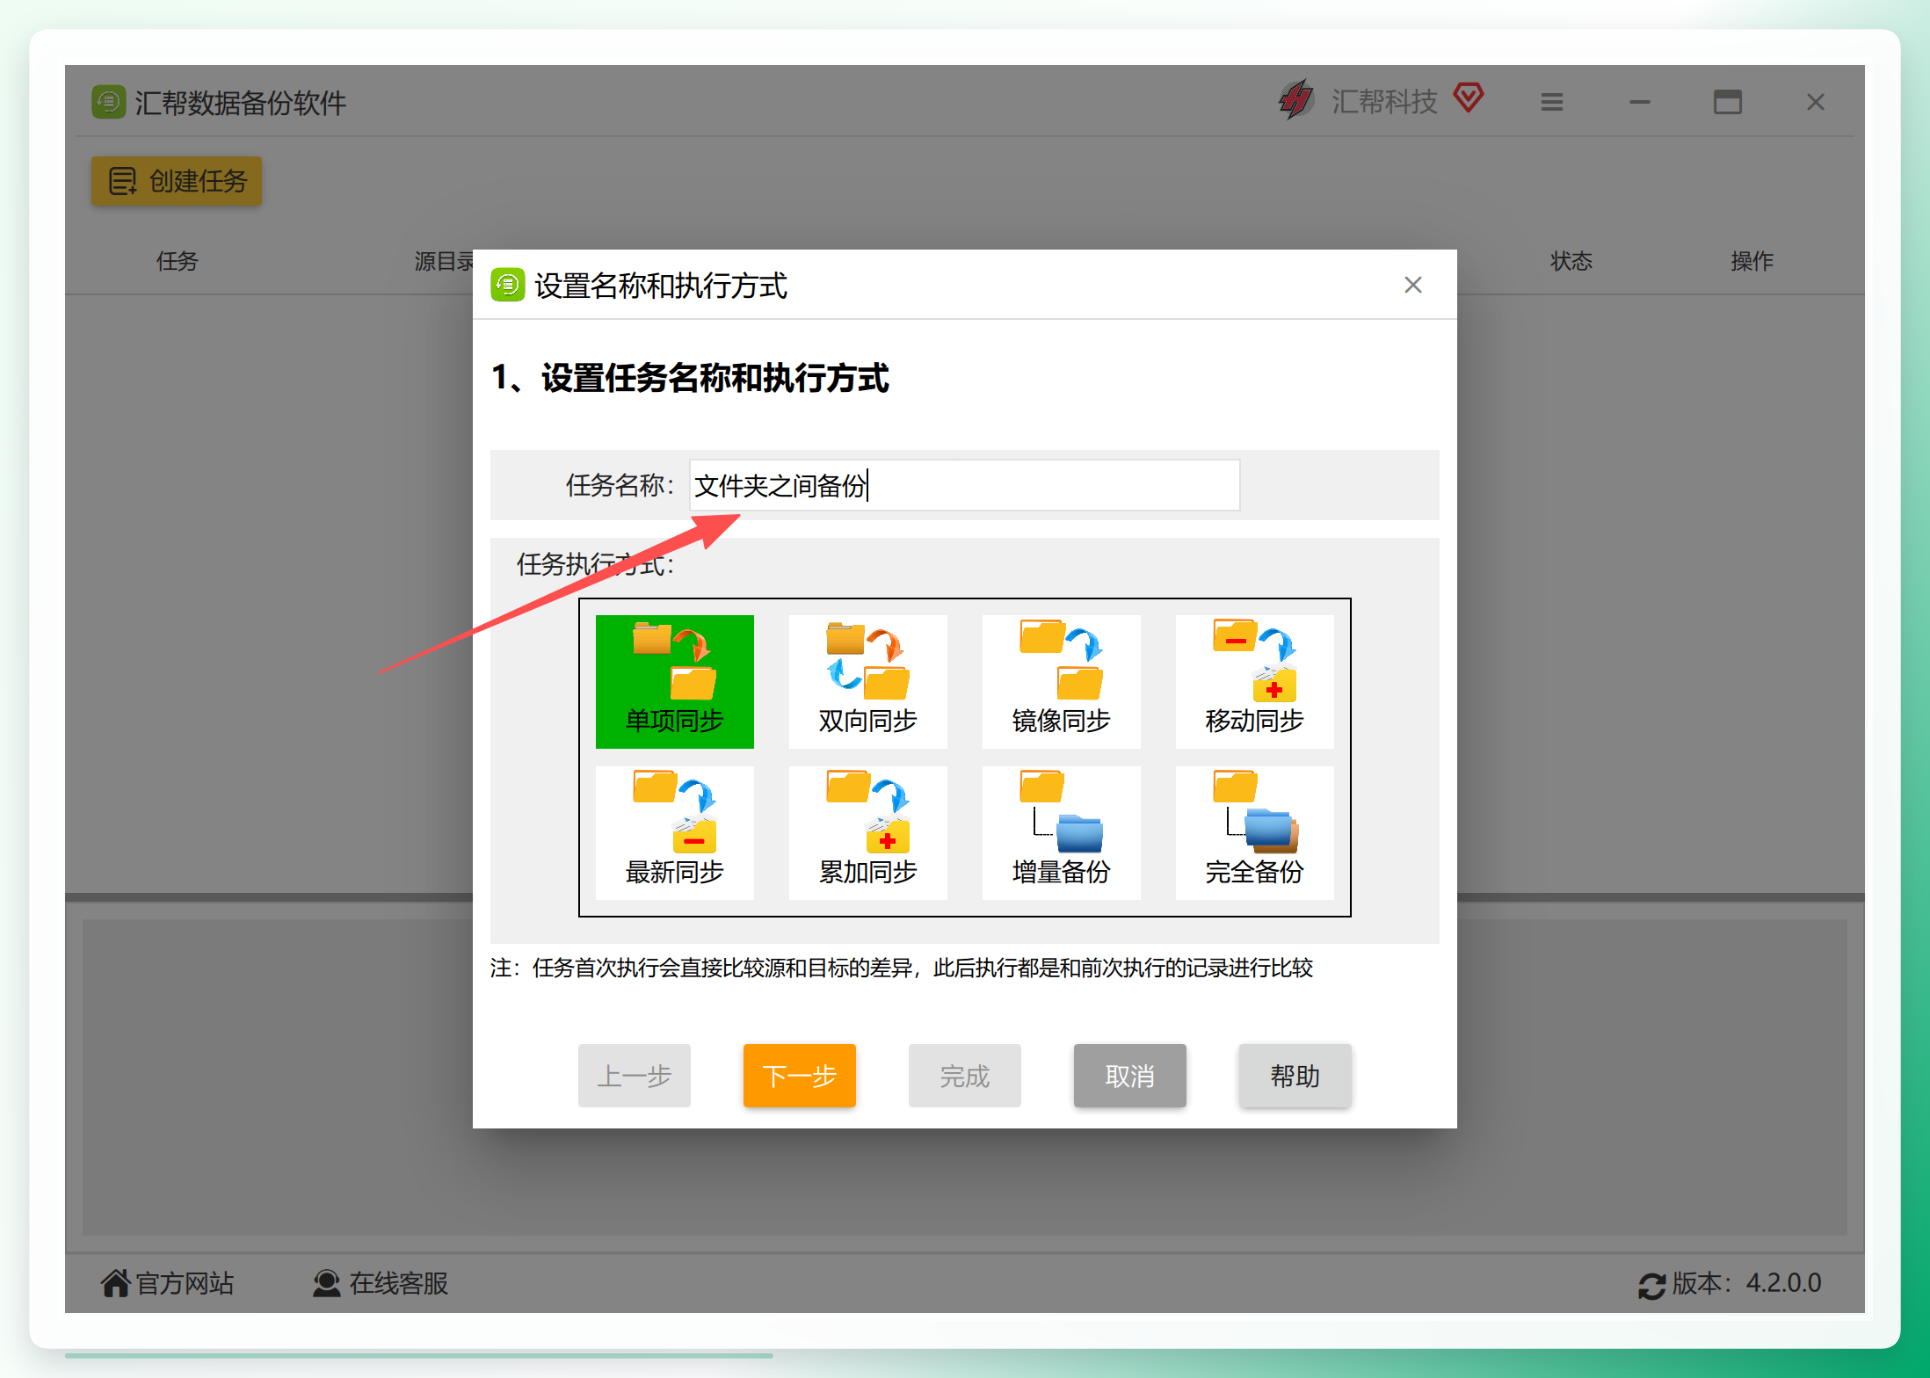Select the 单项同步 sync mode icon
This screenshot has width=1930, height=1378.
[674, 681]
